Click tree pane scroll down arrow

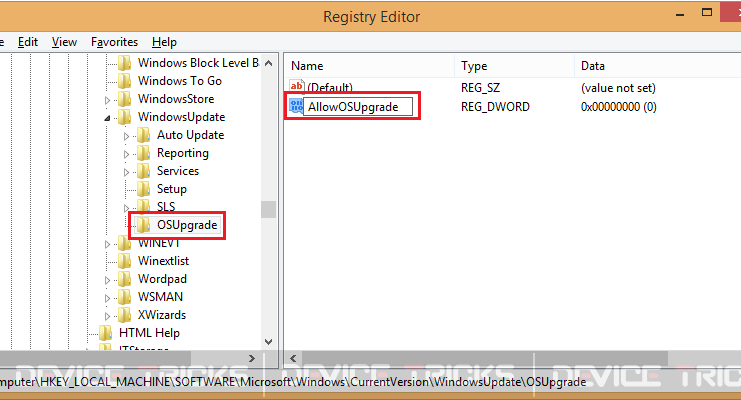pyautogui.click(x=268, y=341)
